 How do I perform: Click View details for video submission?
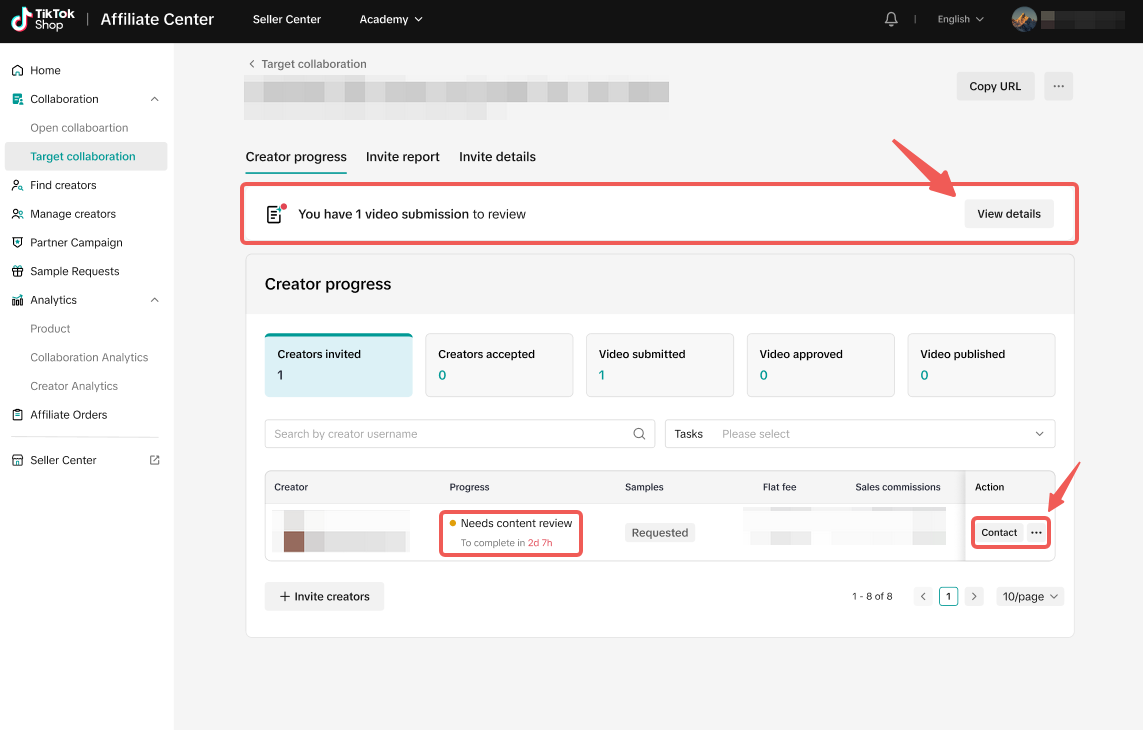(1008, 214)
